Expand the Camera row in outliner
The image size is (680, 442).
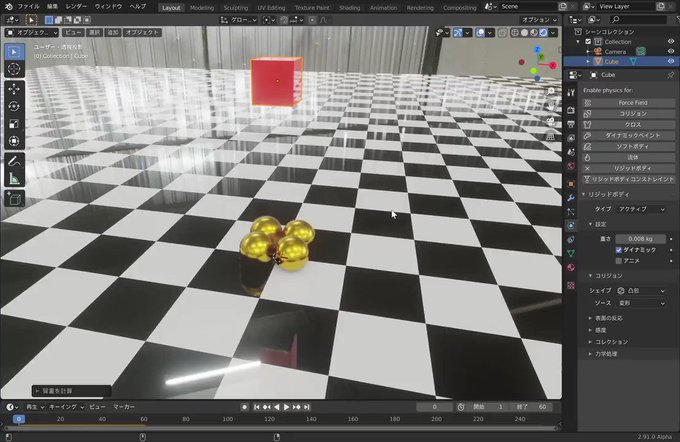click(588, 52)
